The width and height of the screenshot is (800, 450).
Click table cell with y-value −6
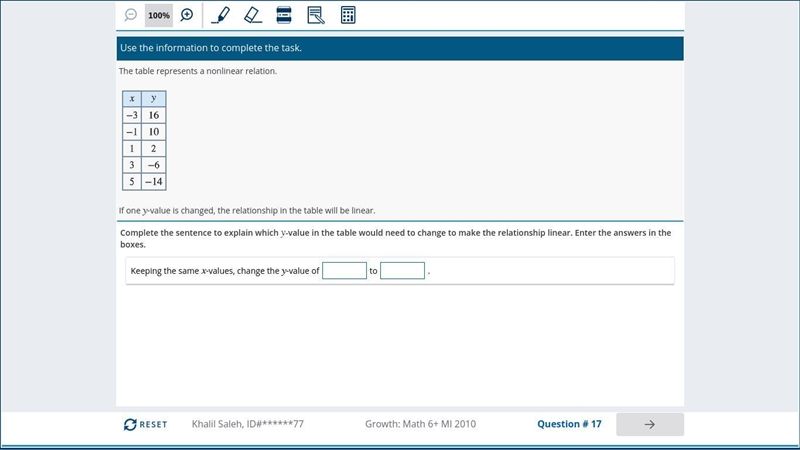click(x=154, y=165)
